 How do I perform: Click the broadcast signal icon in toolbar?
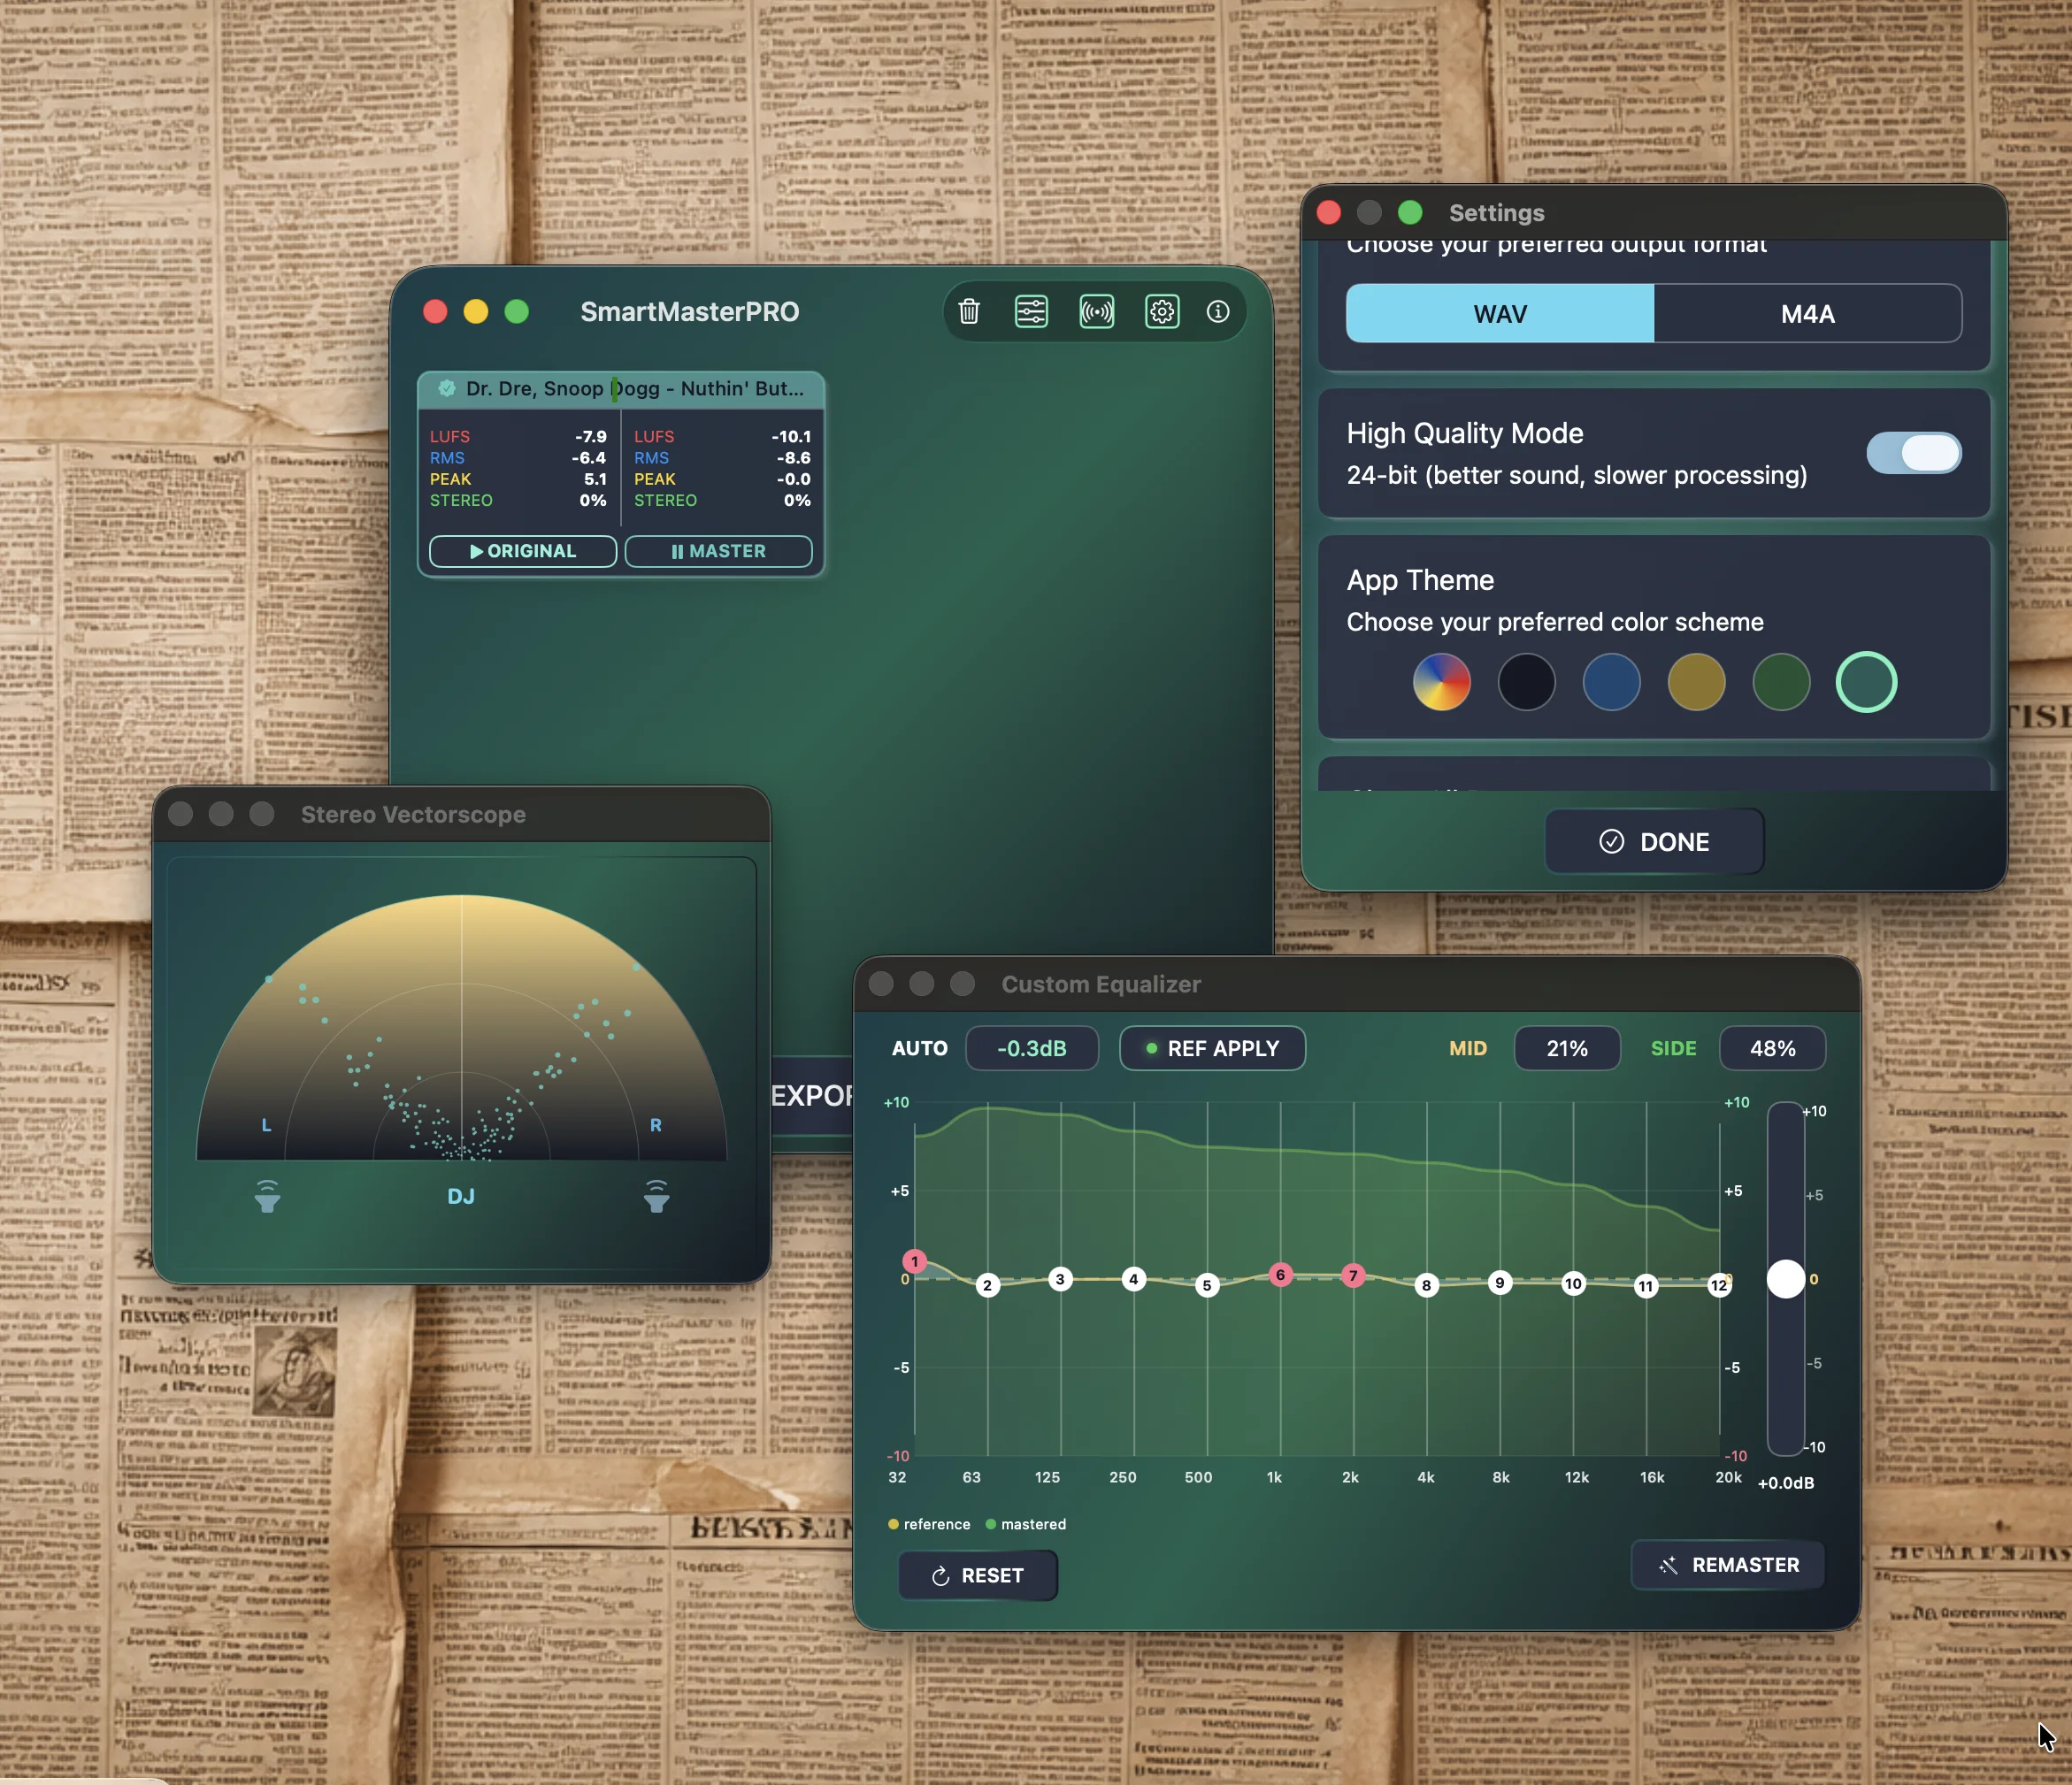[1096, 311]
